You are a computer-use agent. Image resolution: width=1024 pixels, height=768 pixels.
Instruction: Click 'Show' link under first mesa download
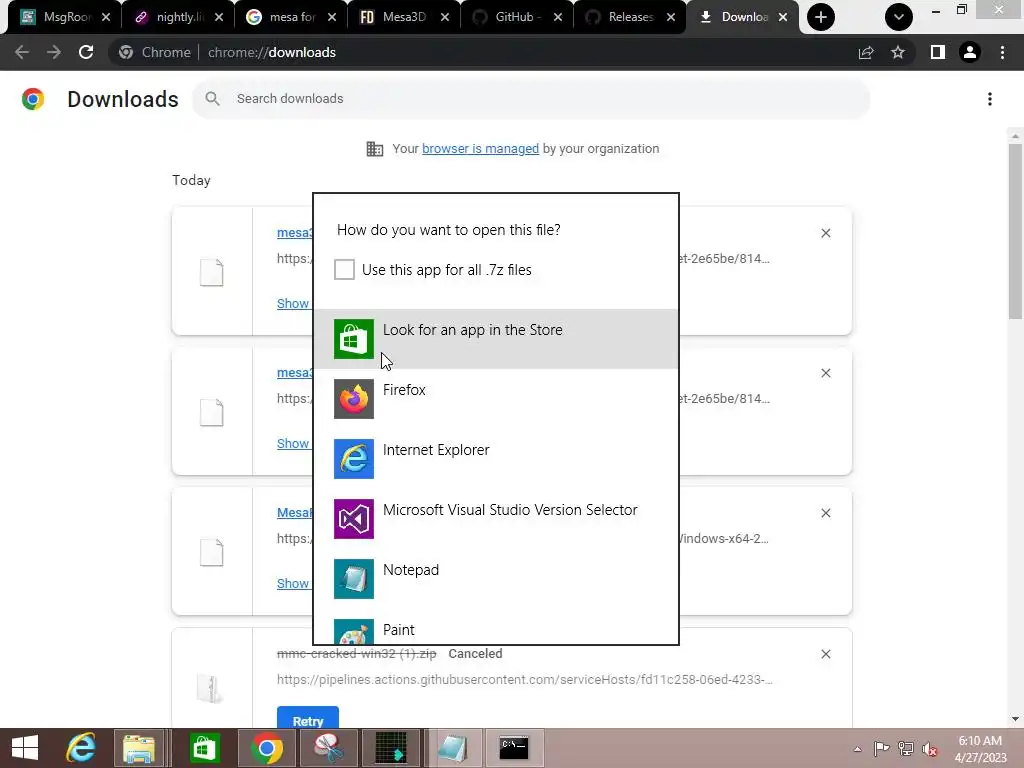pos(293,304)
